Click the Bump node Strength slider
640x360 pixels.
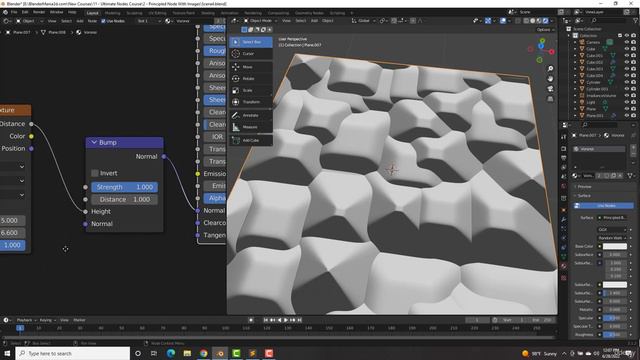[124, 187]
